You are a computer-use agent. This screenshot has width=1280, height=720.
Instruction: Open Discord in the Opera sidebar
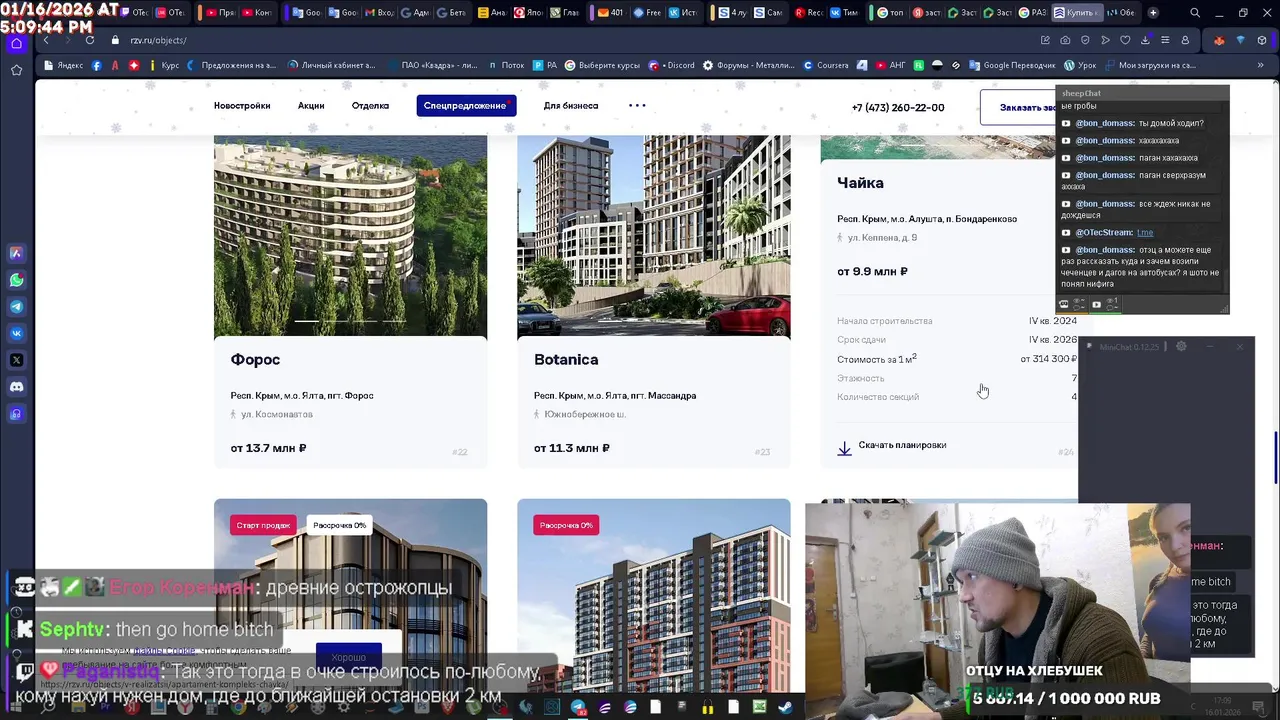16,387
